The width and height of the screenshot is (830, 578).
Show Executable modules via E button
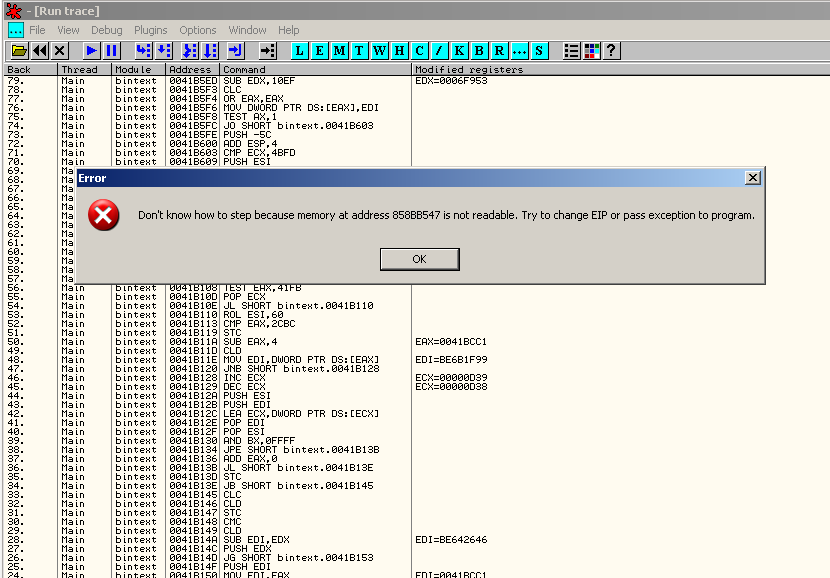tap(320, 50)
